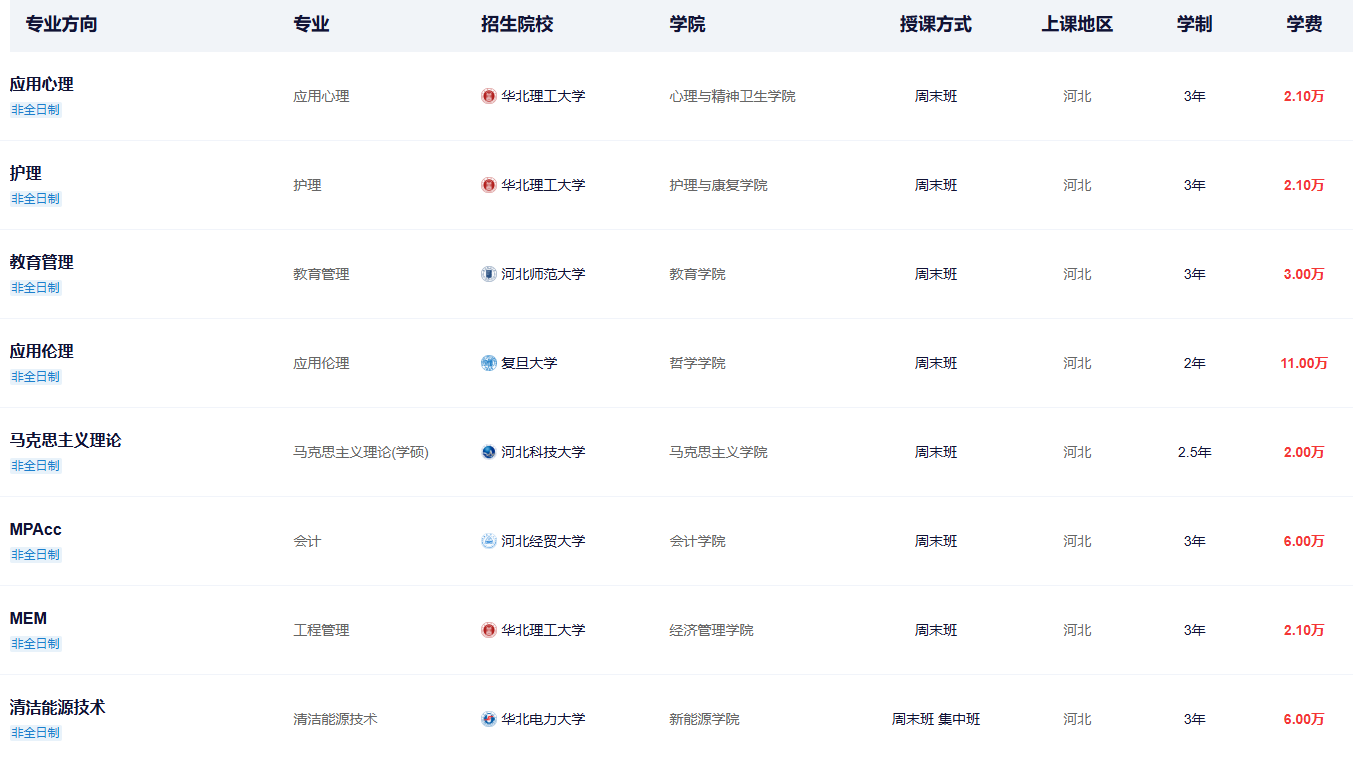Click the 河北经贸大学 logo icon
The height and width of the screenshot is (761, 1353).
[x=489, y=541]
